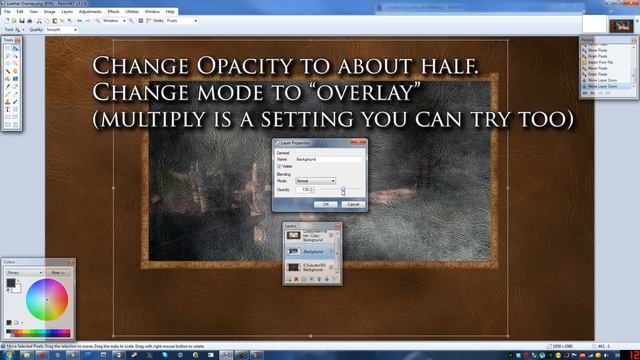The width and height of the screenshot is (640, 360).
Task: Select the Clone Stamp tool
Action: pyautogui.click(x=7, y=102)
